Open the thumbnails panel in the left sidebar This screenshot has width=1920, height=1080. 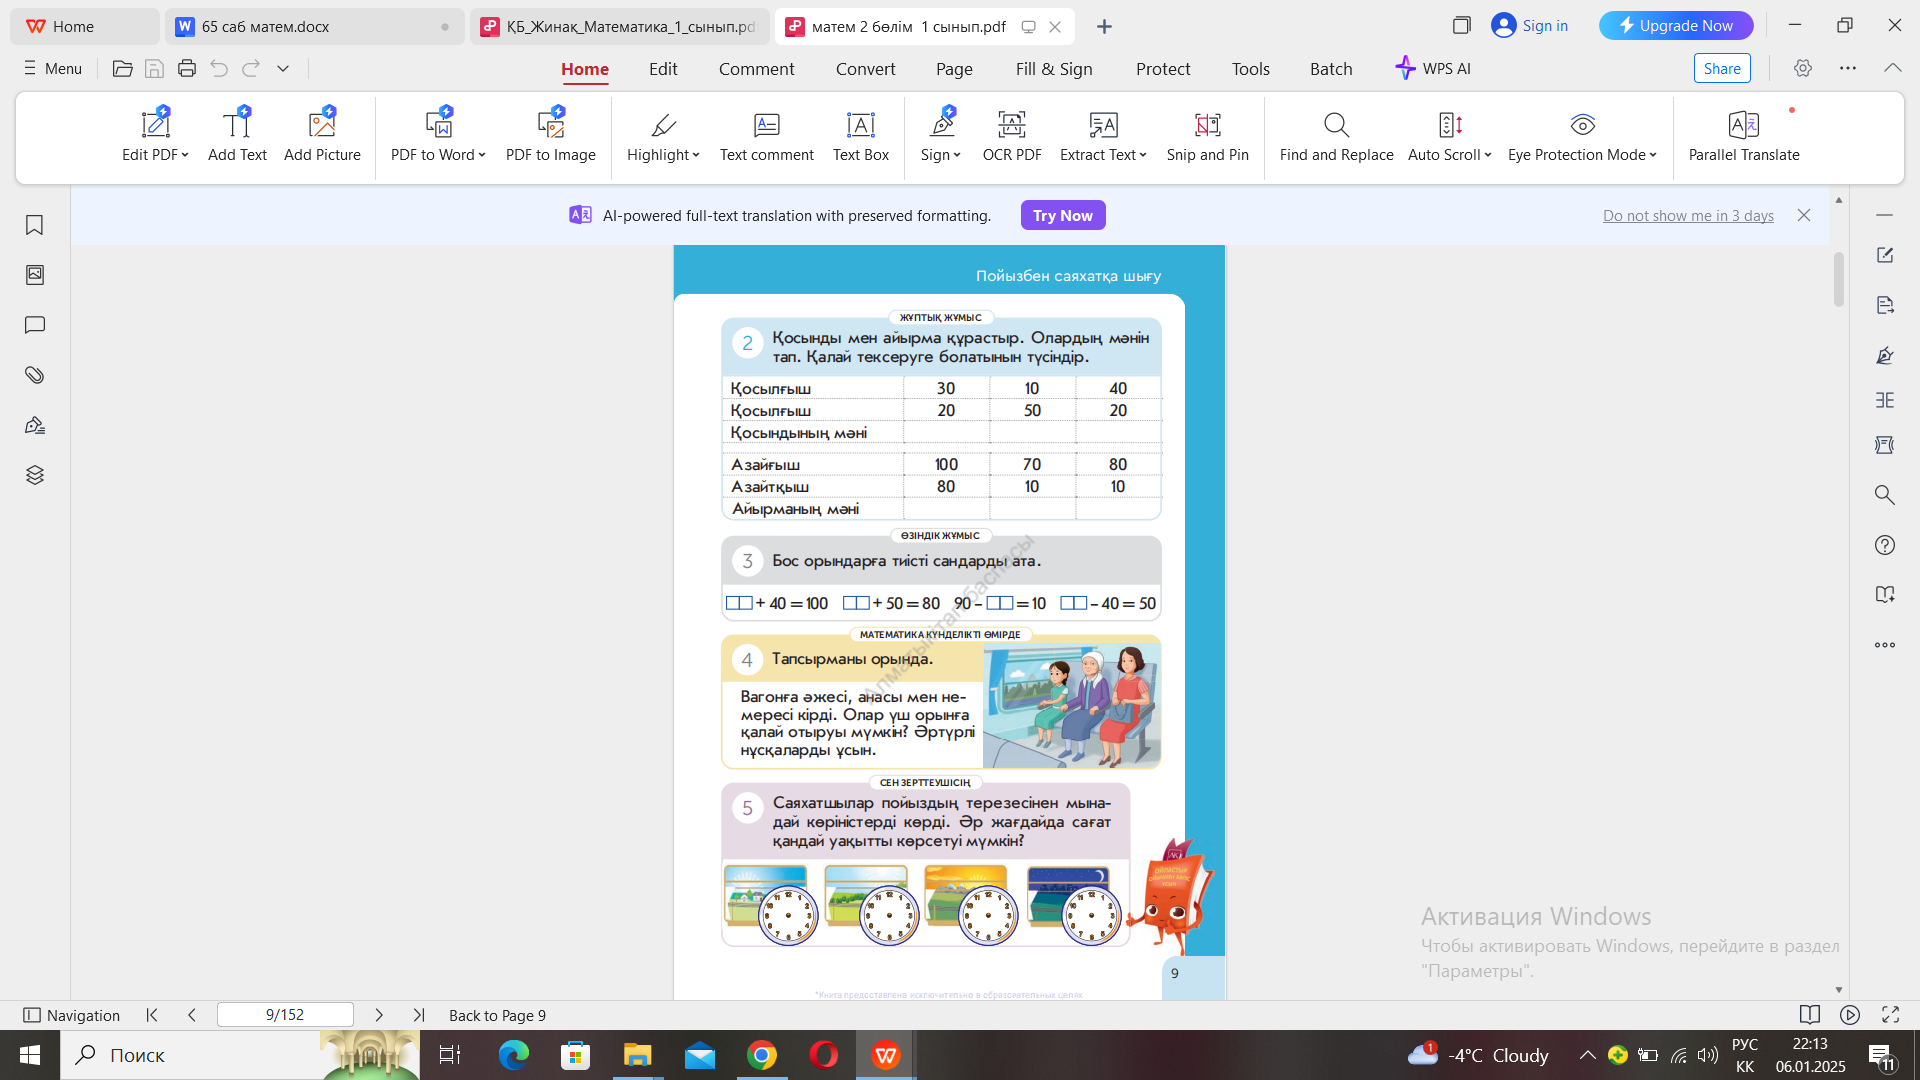[35, 275]
